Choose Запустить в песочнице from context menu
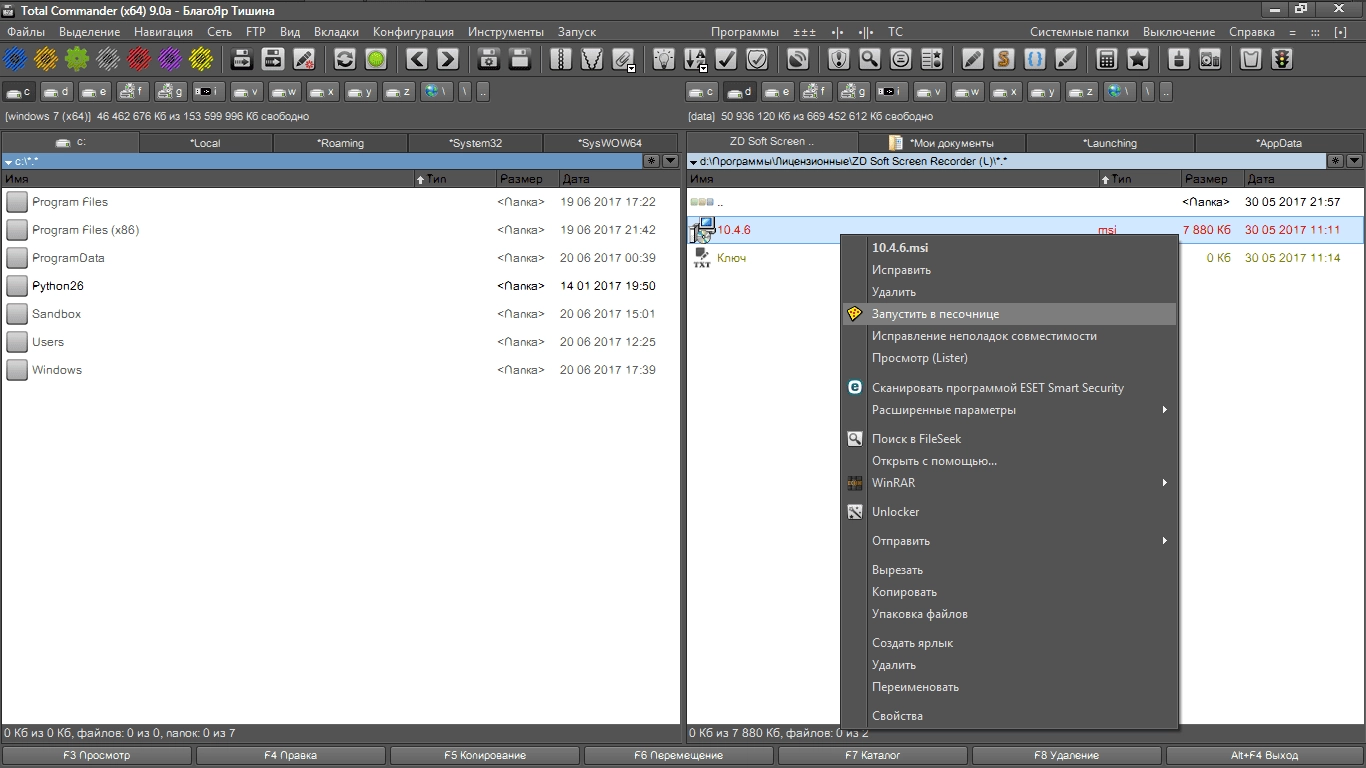This screenshot has height=768, width=1366. (x=1009, y=314)
